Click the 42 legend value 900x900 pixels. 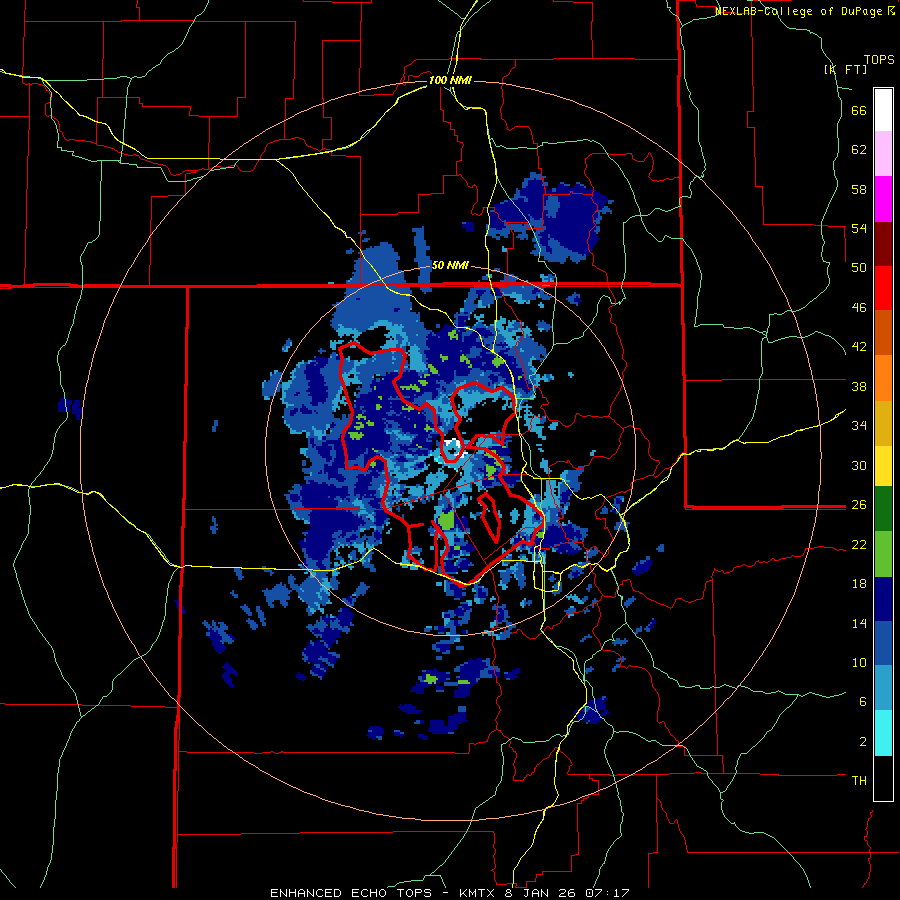(859, 347)
